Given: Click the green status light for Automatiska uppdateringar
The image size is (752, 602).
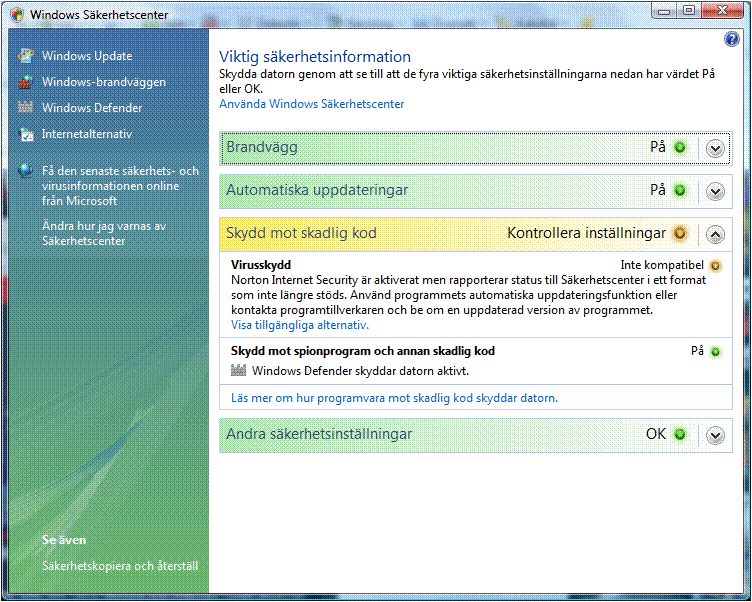Looking at the screenshot, I should click(680, 190).
